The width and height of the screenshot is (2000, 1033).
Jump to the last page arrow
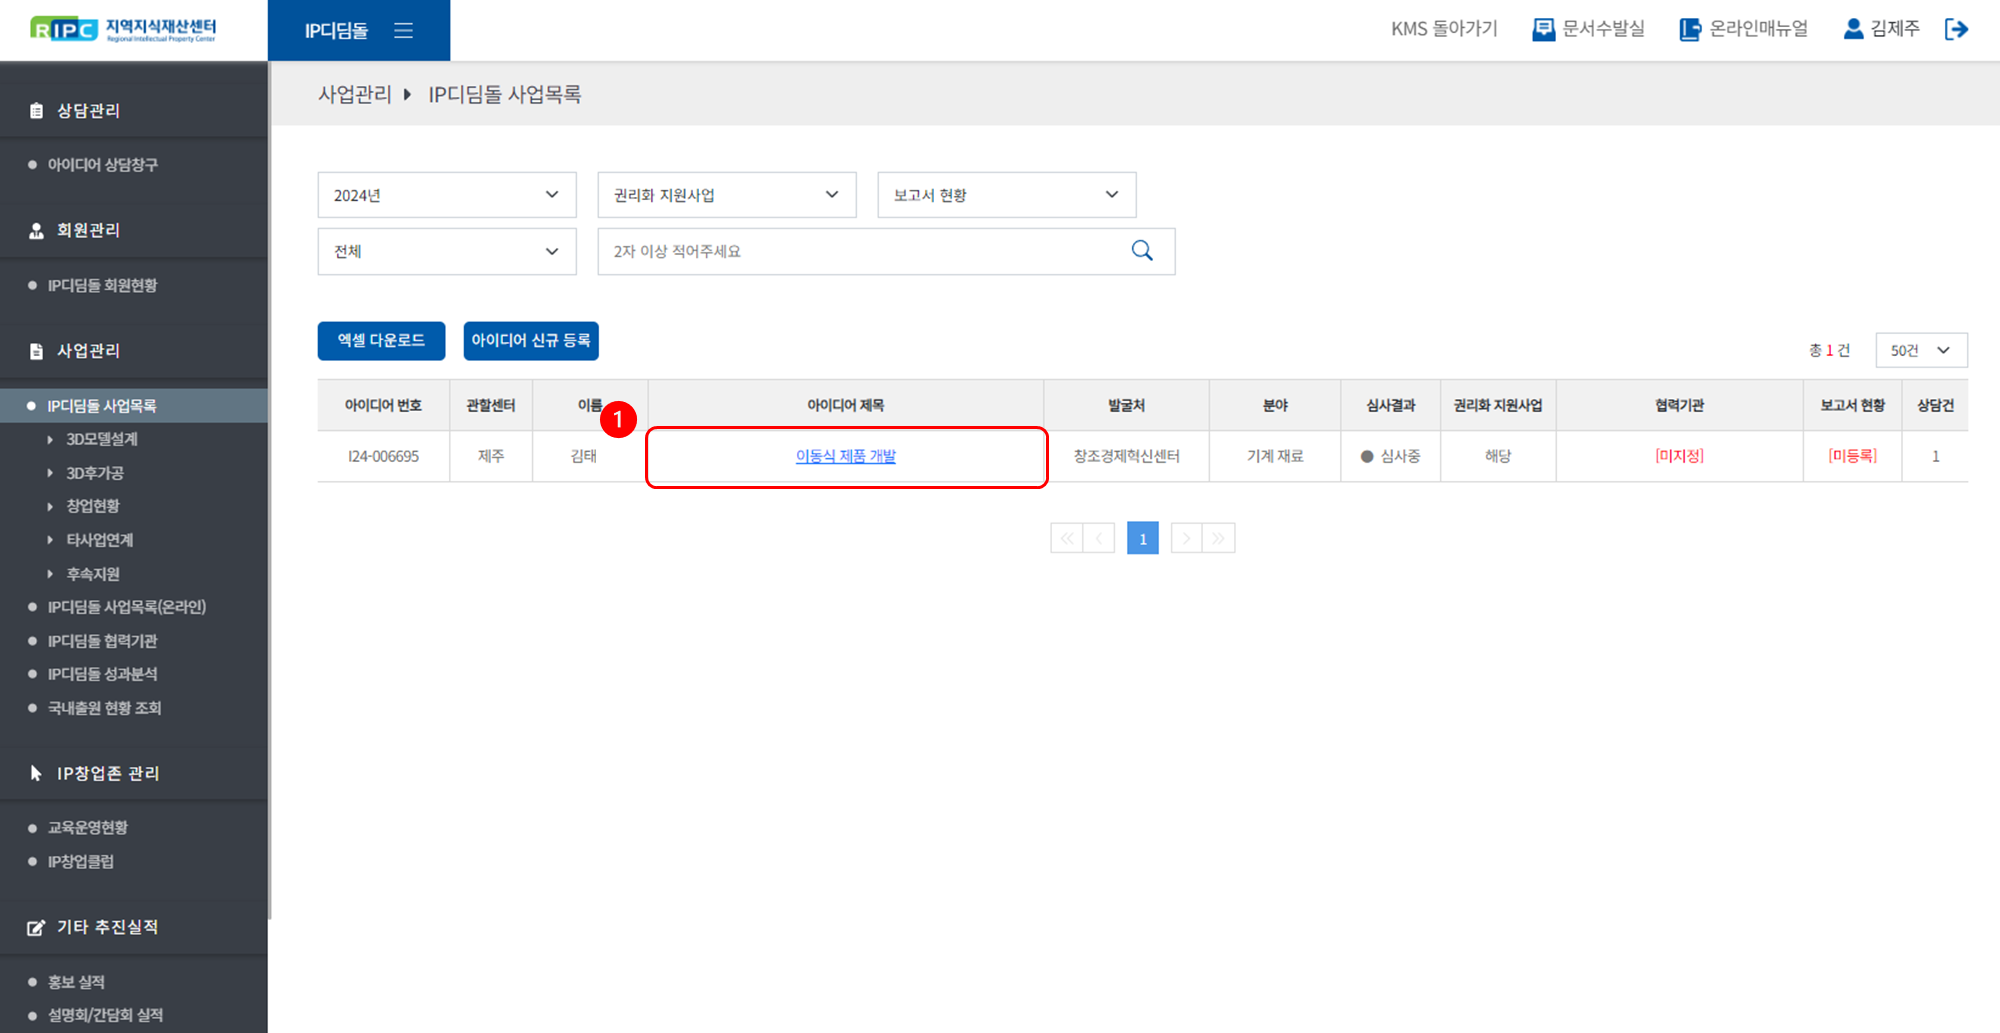point(1219,538)
